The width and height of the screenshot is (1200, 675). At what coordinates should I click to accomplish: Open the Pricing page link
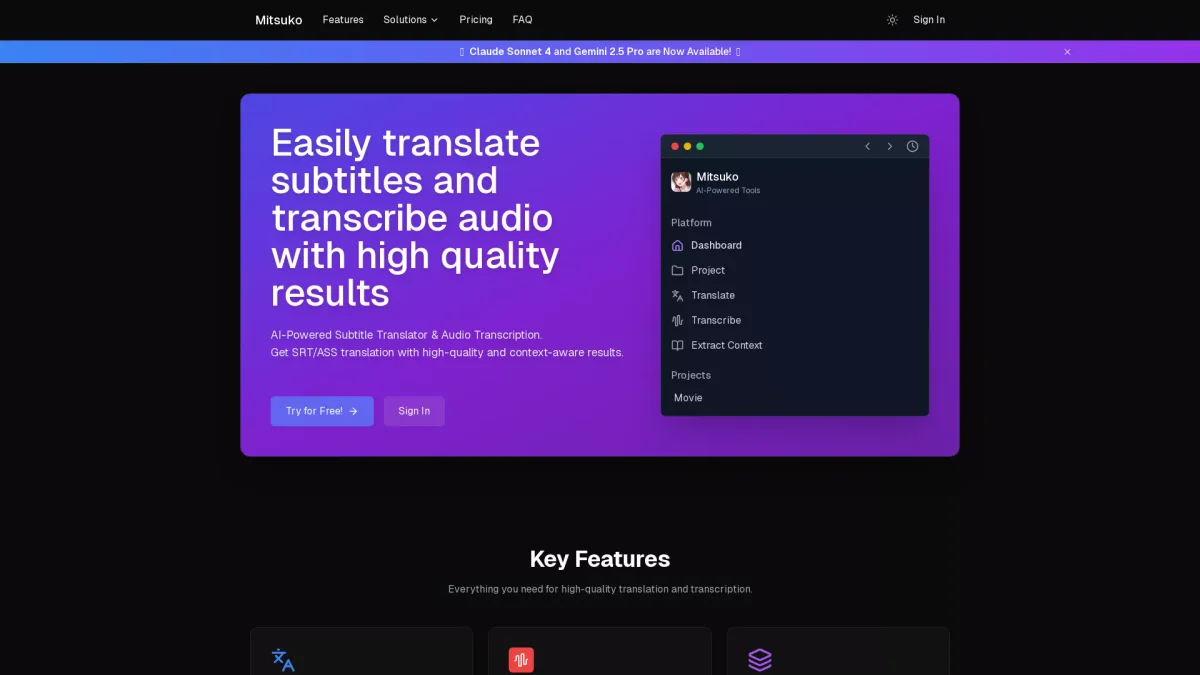(x=476, y=20)
